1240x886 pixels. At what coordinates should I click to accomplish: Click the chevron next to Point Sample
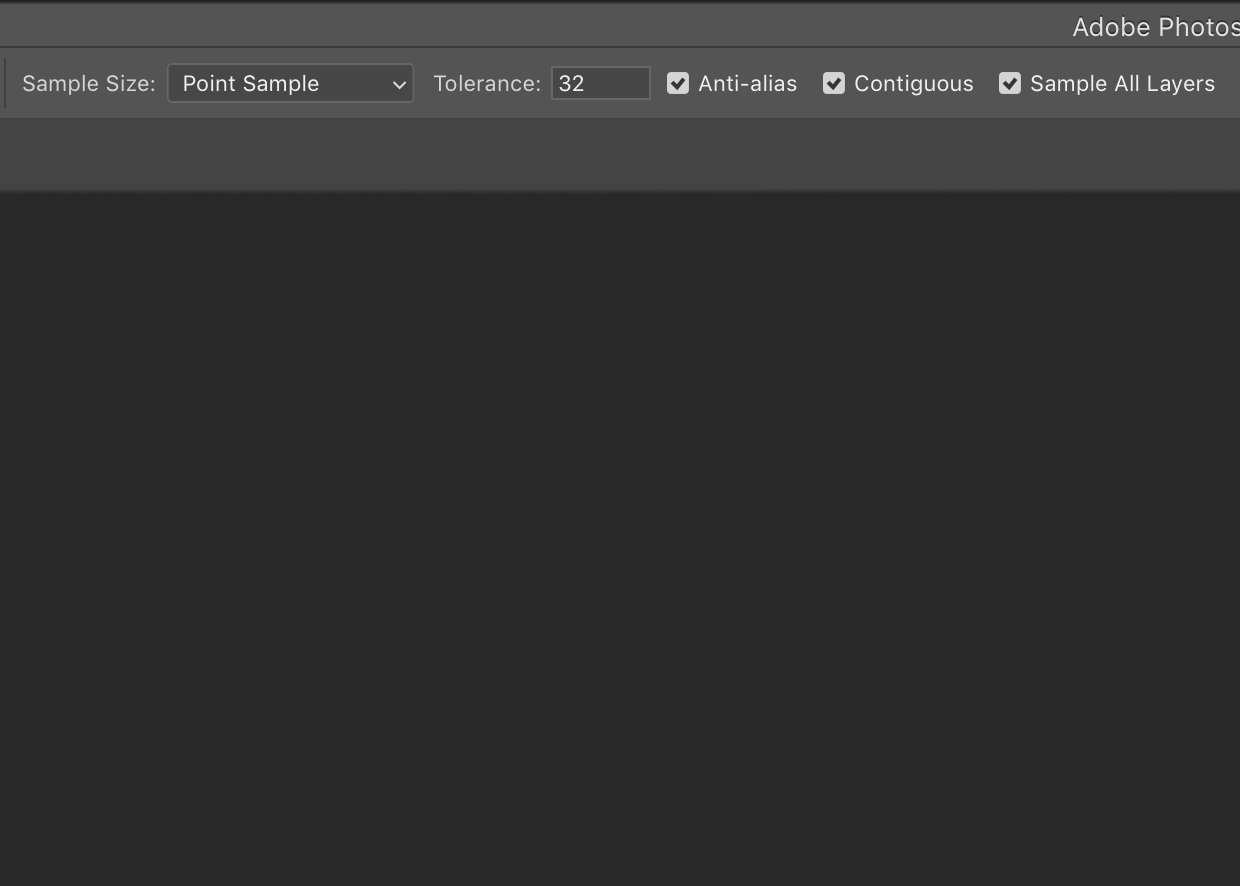(x=399, y=83)
